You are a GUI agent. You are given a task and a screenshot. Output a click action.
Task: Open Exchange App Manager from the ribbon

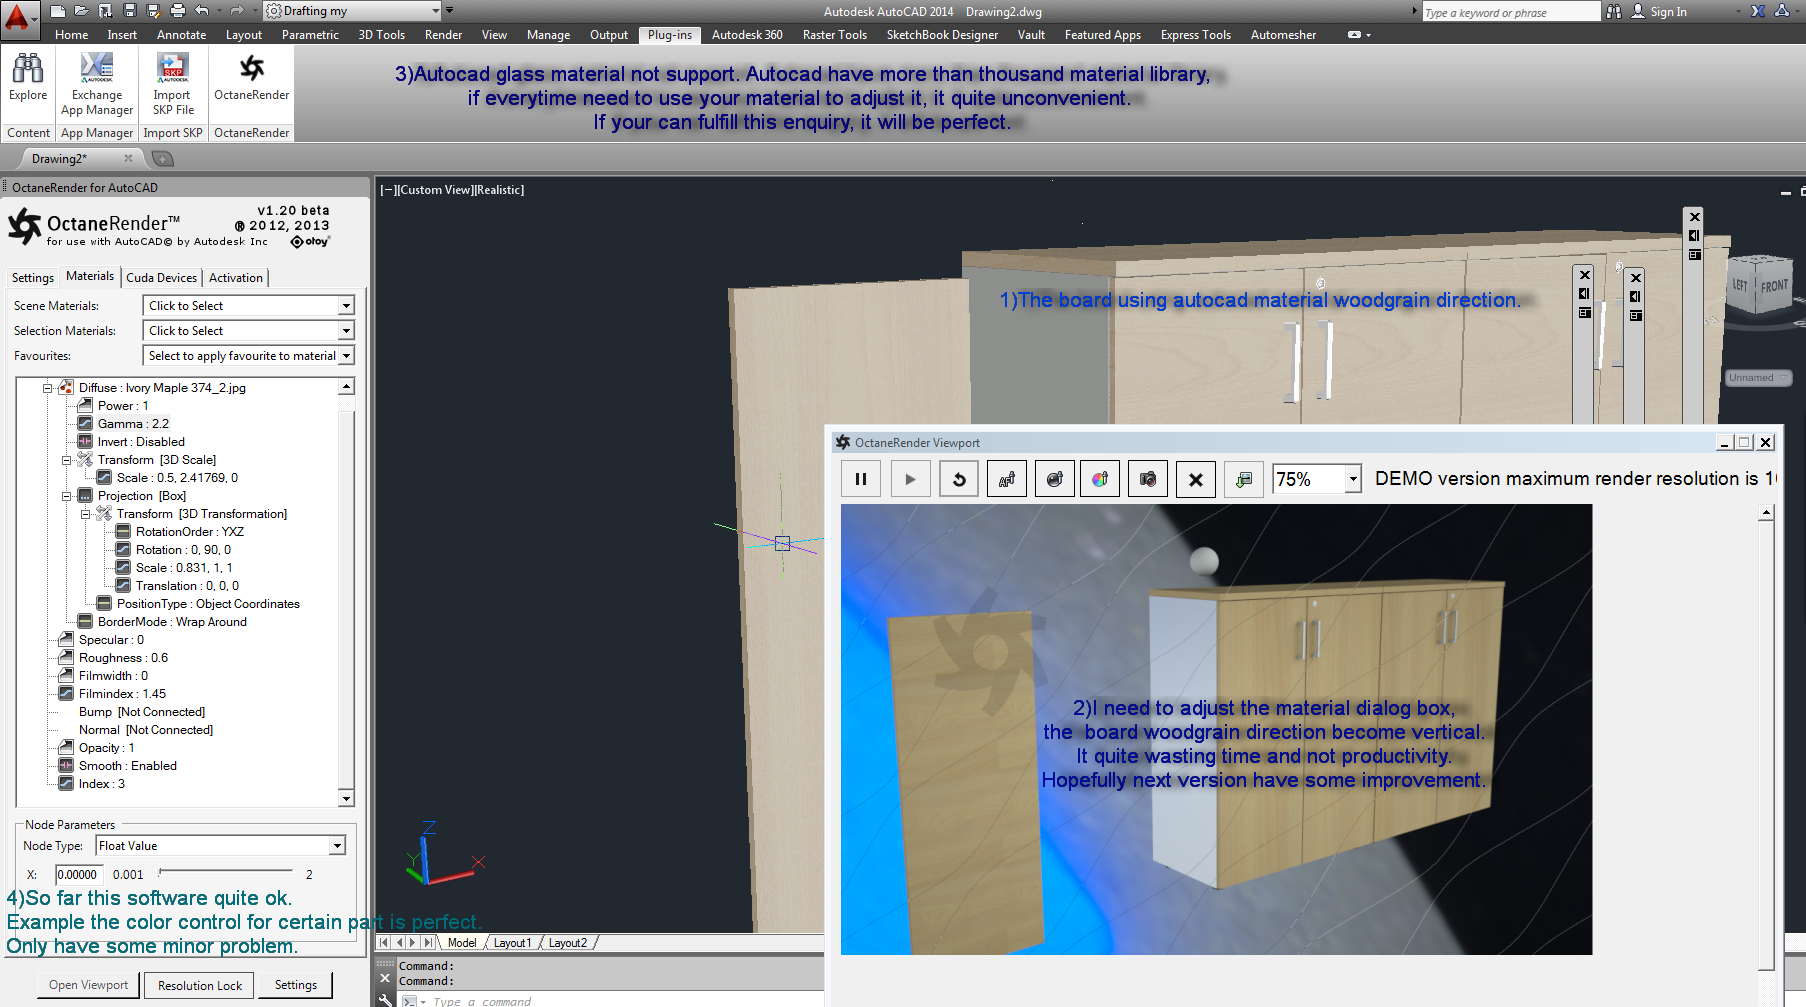97,84
